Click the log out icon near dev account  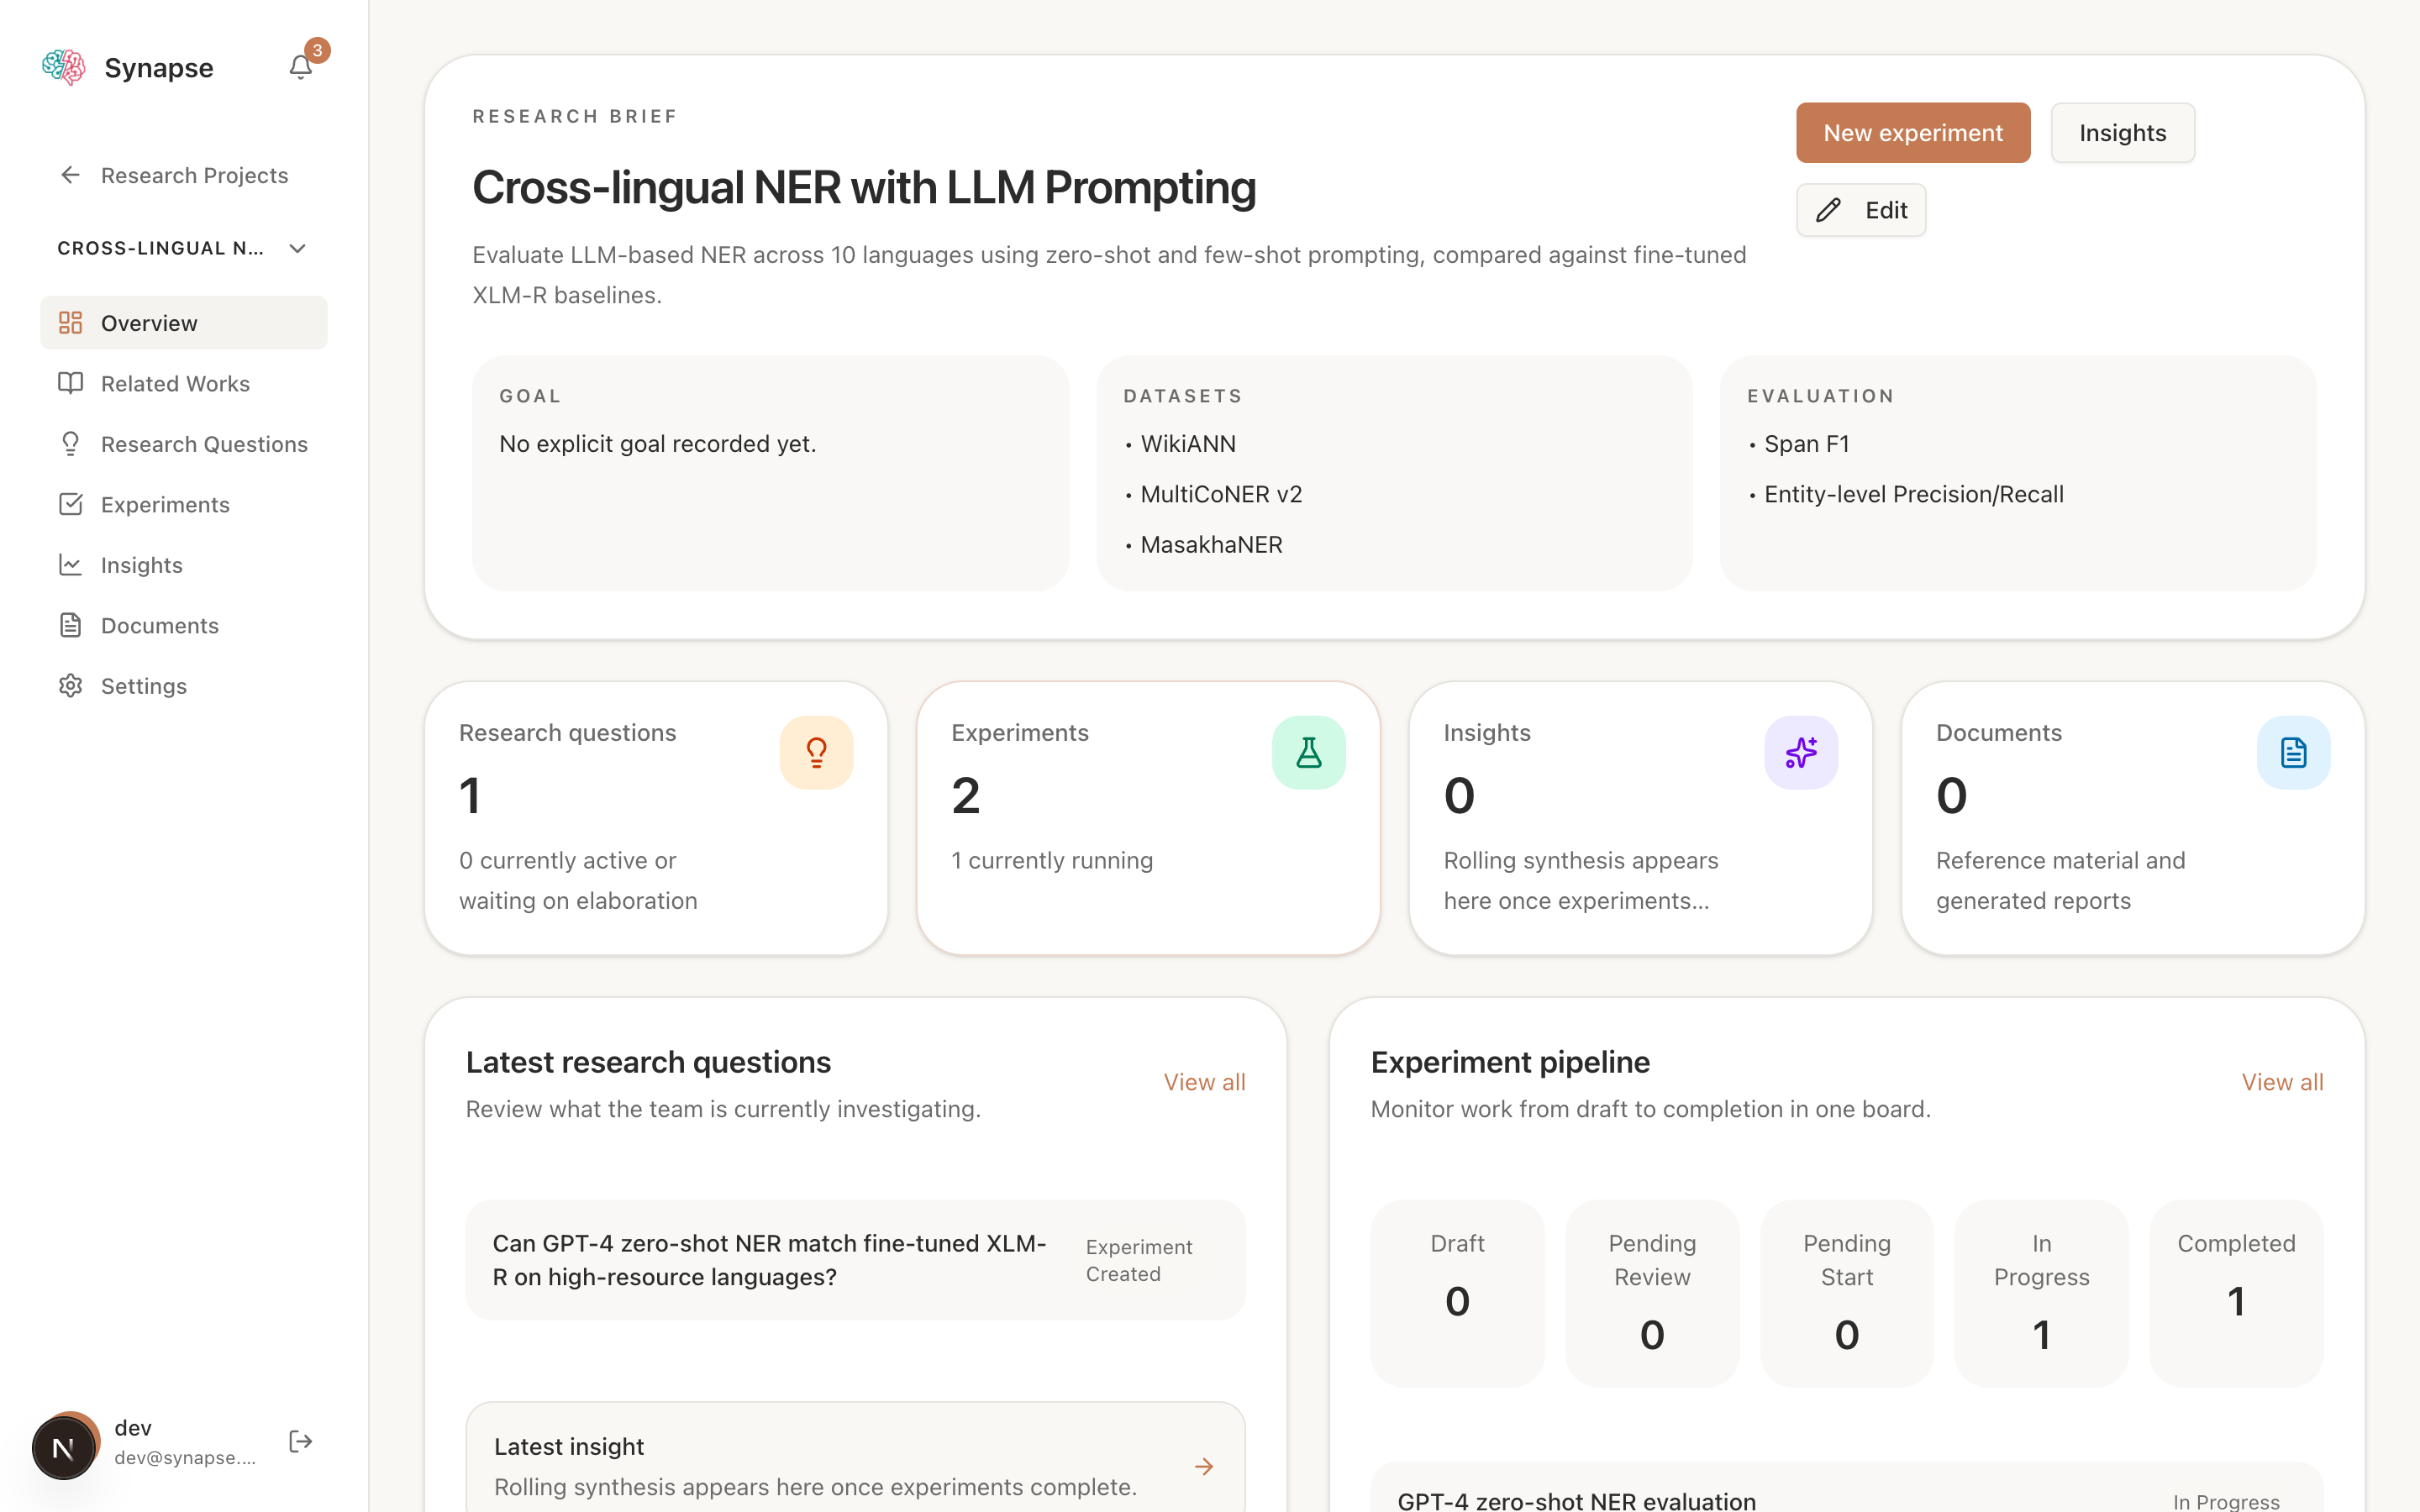click(300, 1442)
